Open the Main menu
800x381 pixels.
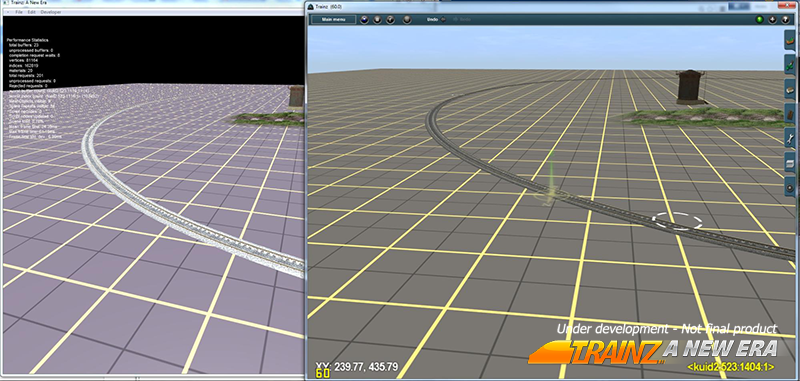point(334,19)
